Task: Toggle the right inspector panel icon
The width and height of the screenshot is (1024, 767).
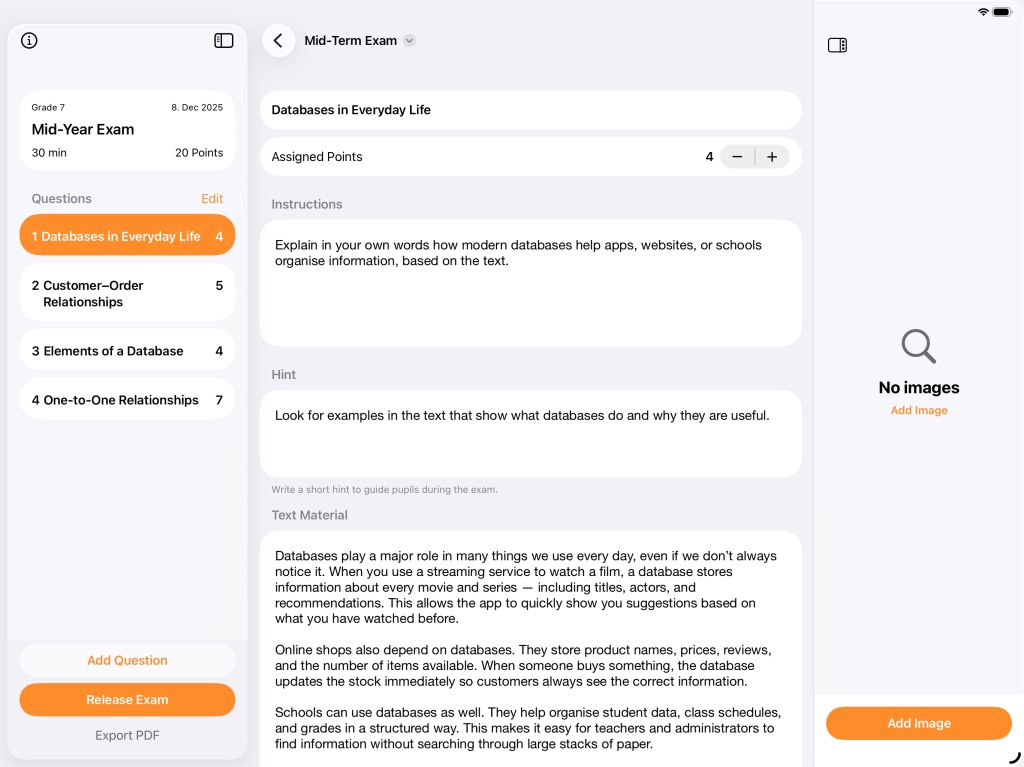Action: (x=837, y=45)
